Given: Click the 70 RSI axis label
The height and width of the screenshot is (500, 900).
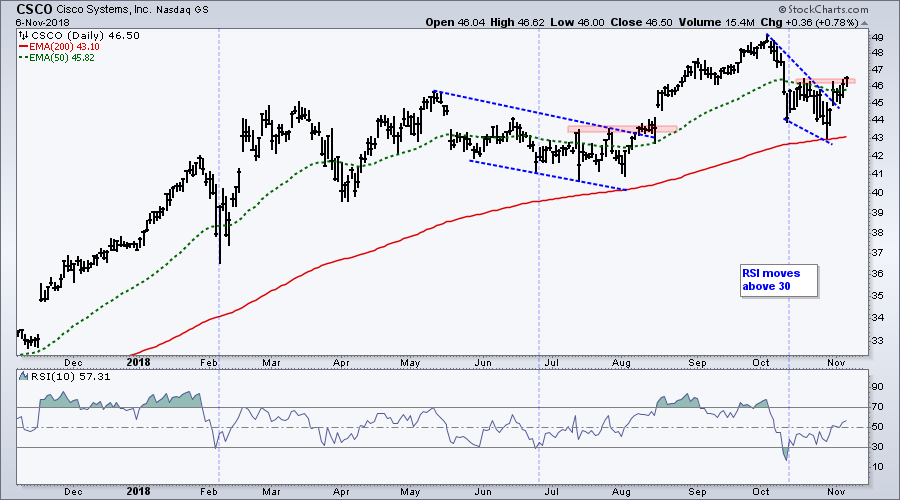Looking at the screenshot, I should [x=878, y=407].
